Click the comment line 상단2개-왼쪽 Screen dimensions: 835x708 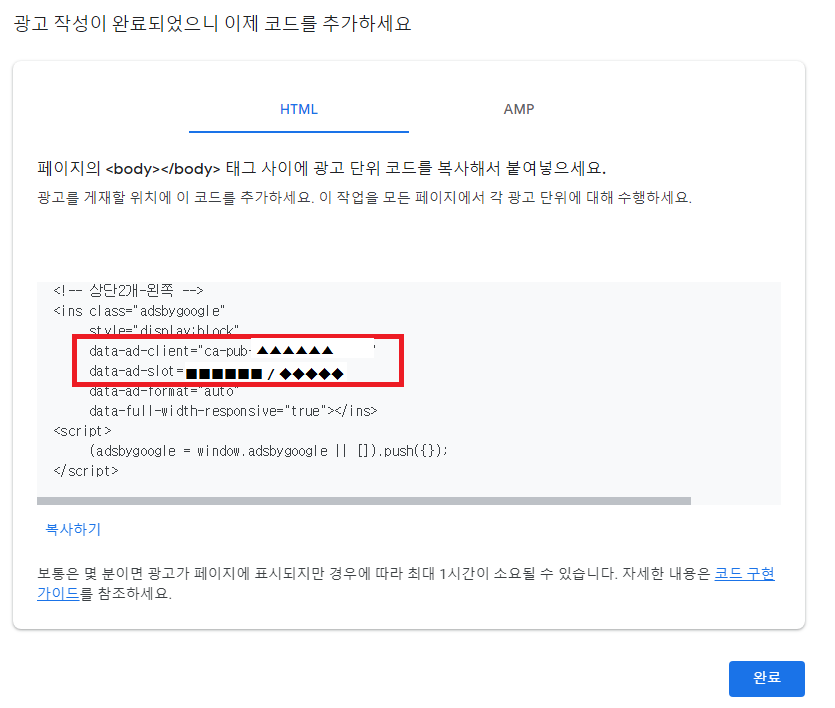(x=128, y=291)
